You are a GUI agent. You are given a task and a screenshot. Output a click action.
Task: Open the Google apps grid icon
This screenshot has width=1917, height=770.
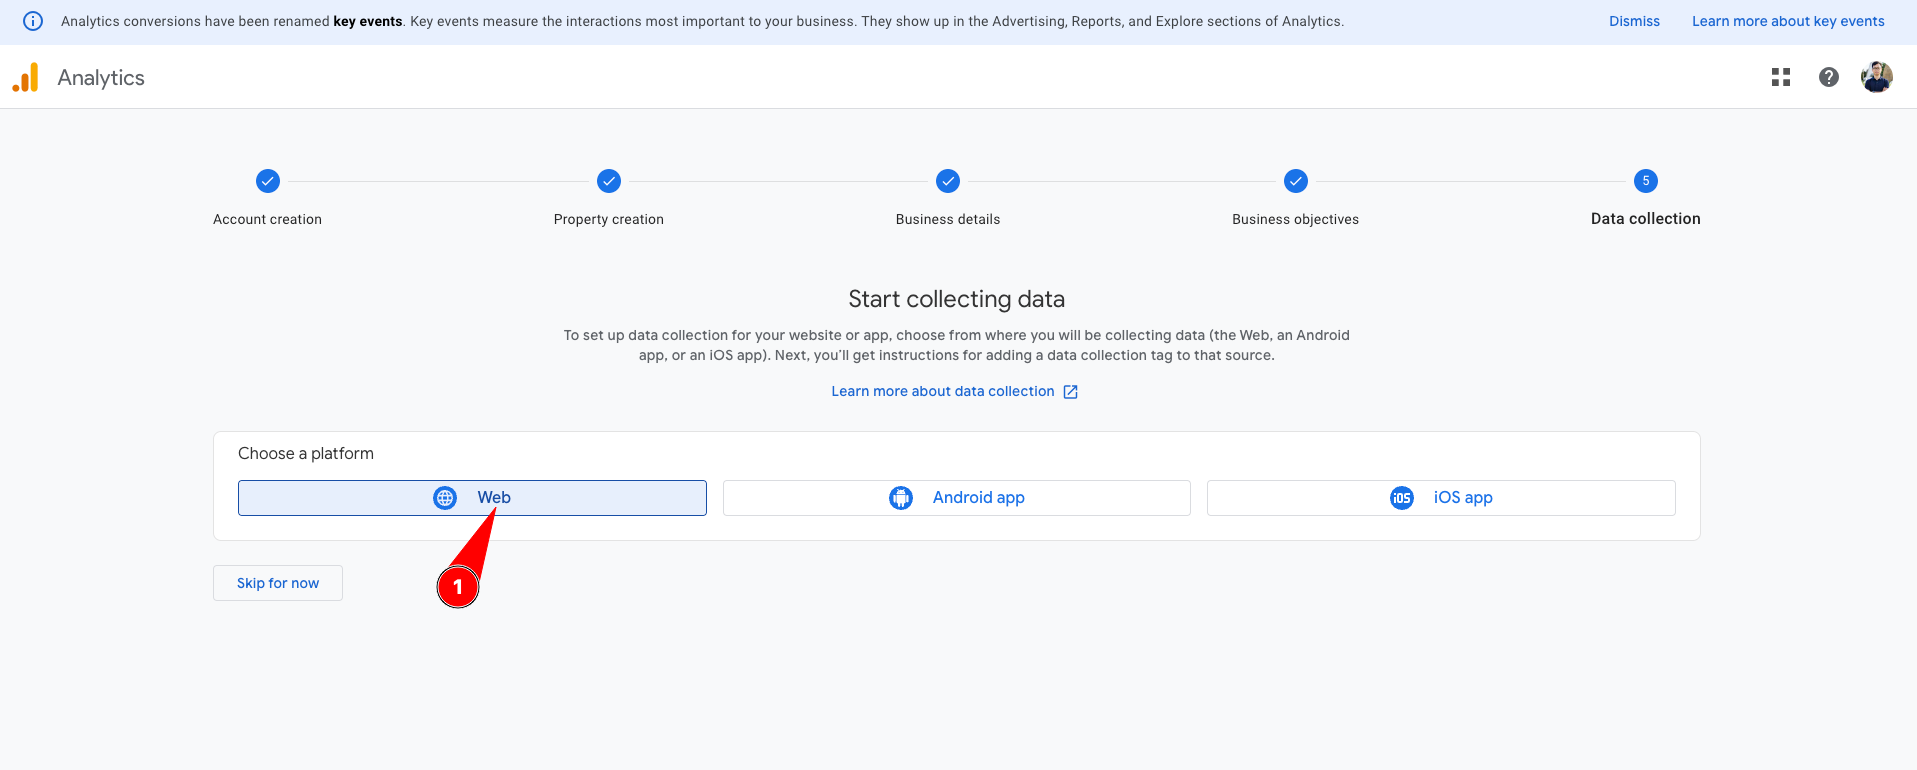coord(1780,77)
